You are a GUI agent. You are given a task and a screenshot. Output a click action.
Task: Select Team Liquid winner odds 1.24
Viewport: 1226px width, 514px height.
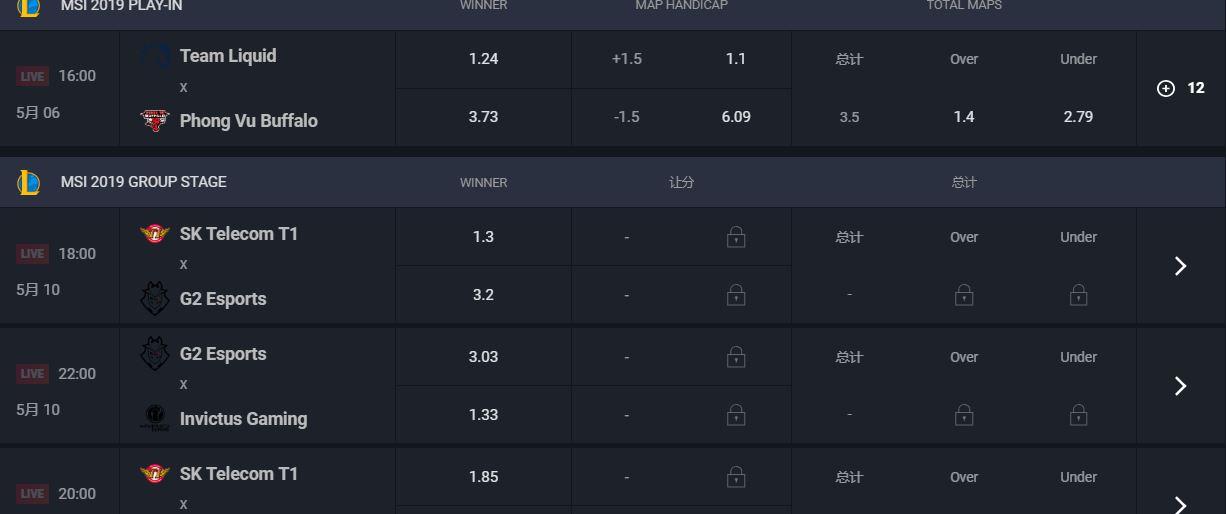pyautogui.click(x=484, y=59)
